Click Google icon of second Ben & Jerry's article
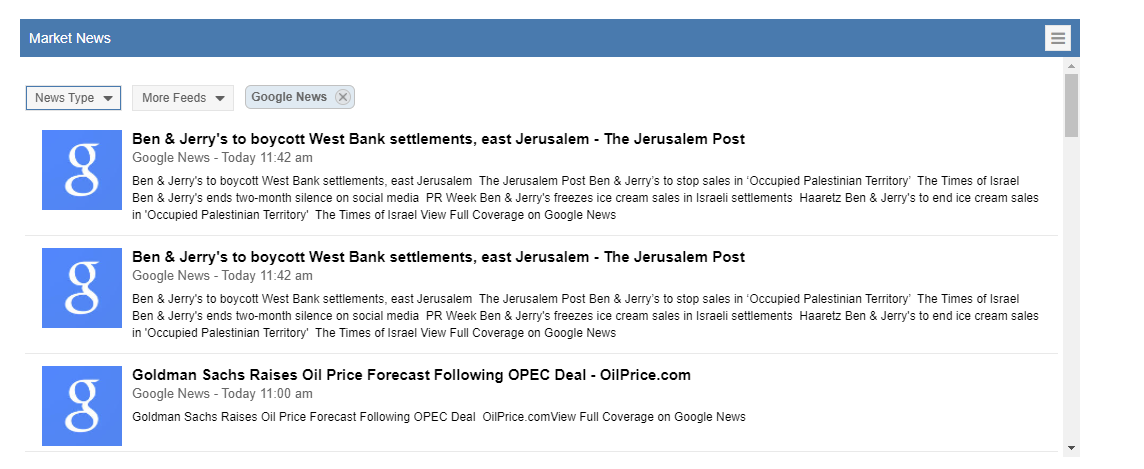Image resolution: width=1144 pixels, height=469 pixels. [82, 288]
